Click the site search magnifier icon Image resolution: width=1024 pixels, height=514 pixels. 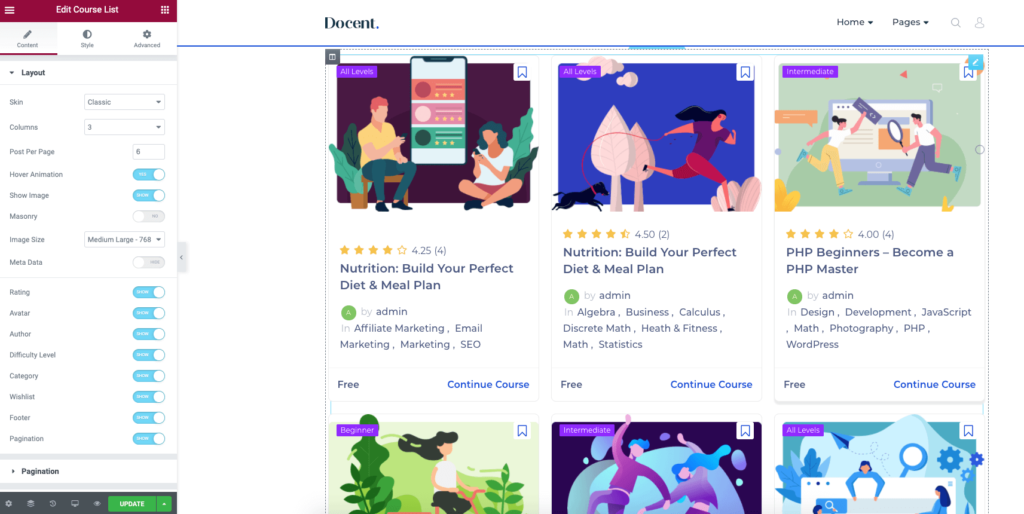point(955,23)
